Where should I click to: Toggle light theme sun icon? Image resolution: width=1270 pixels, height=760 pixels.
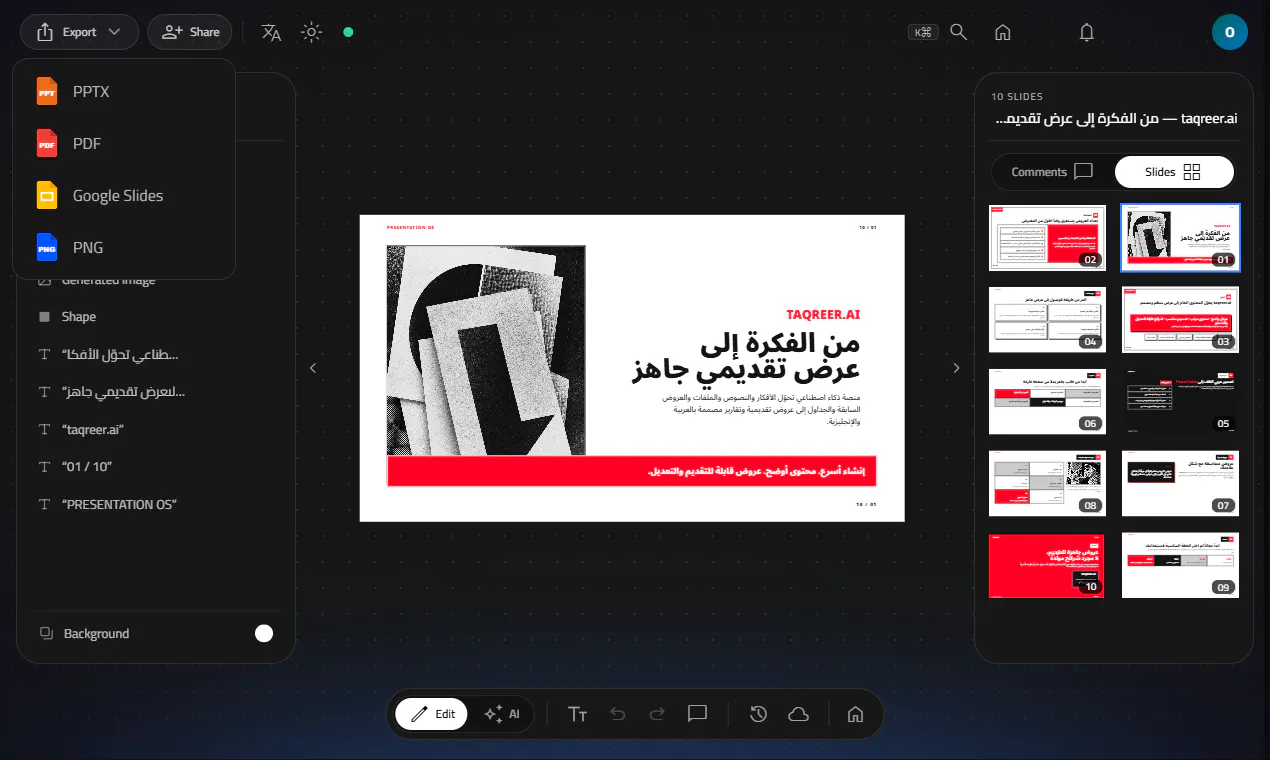(x=312, y=32)
